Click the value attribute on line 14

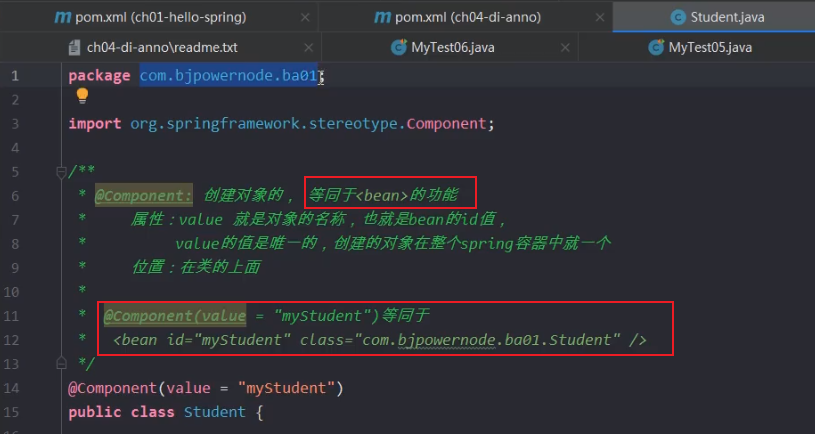pos(189,388)
